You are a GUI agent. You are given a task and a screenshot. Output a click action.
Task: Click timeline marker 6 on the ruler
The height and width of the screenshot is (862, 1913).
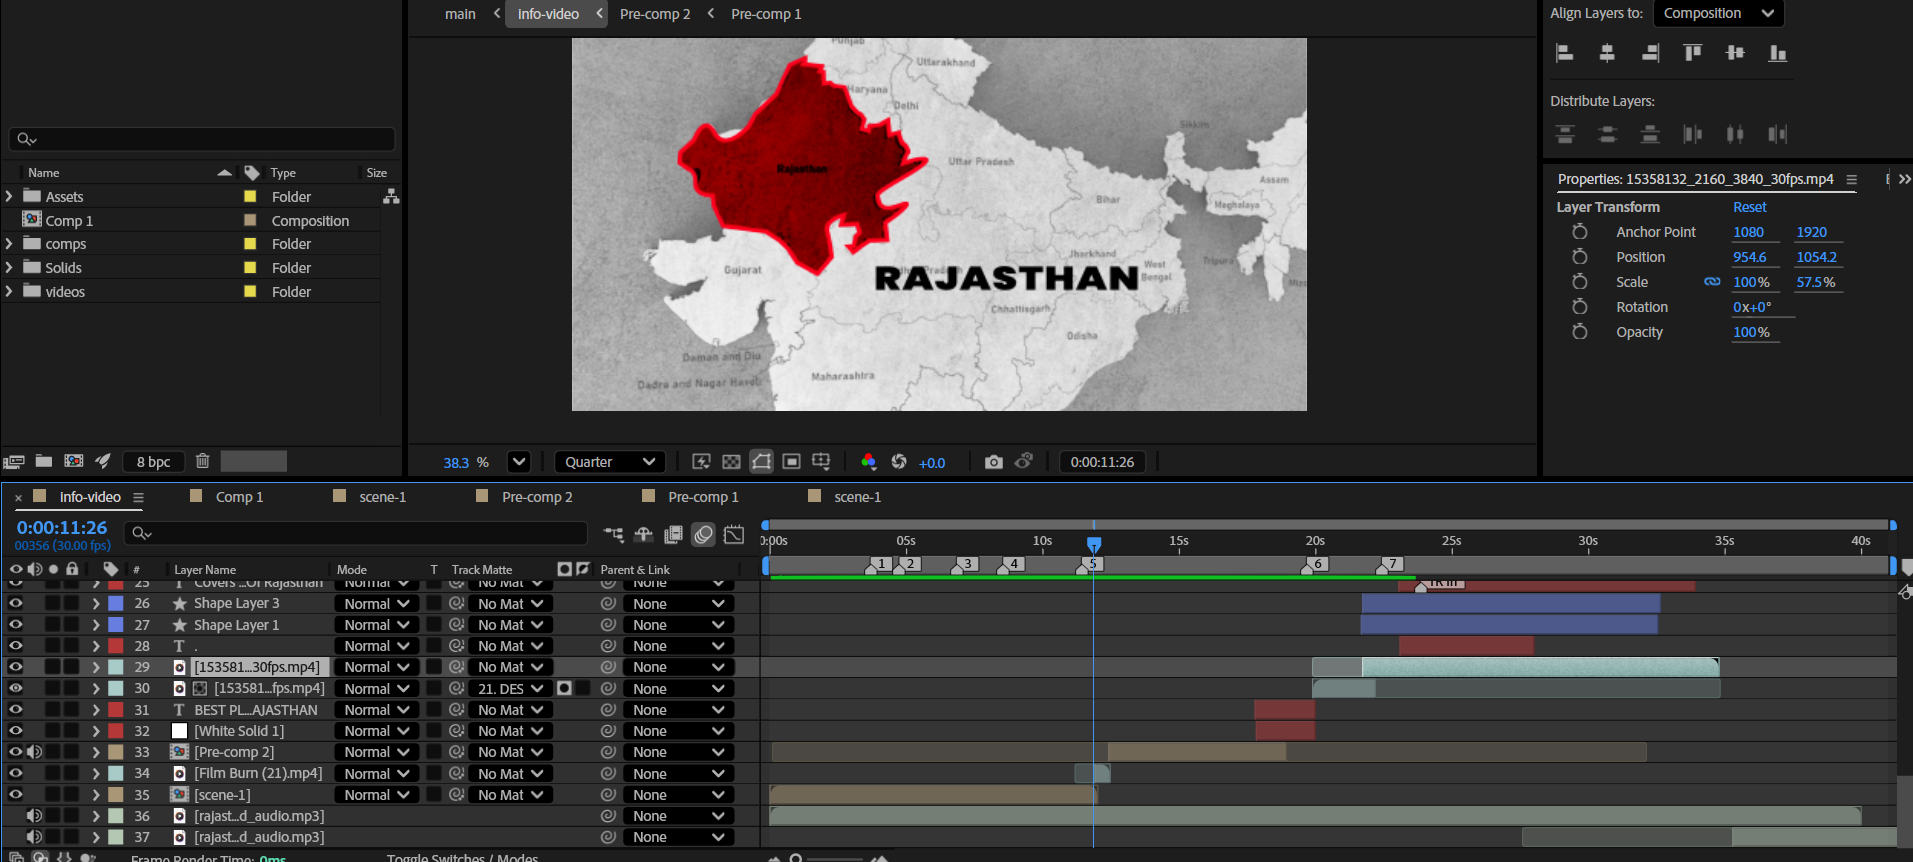(x=1317, y=564)
